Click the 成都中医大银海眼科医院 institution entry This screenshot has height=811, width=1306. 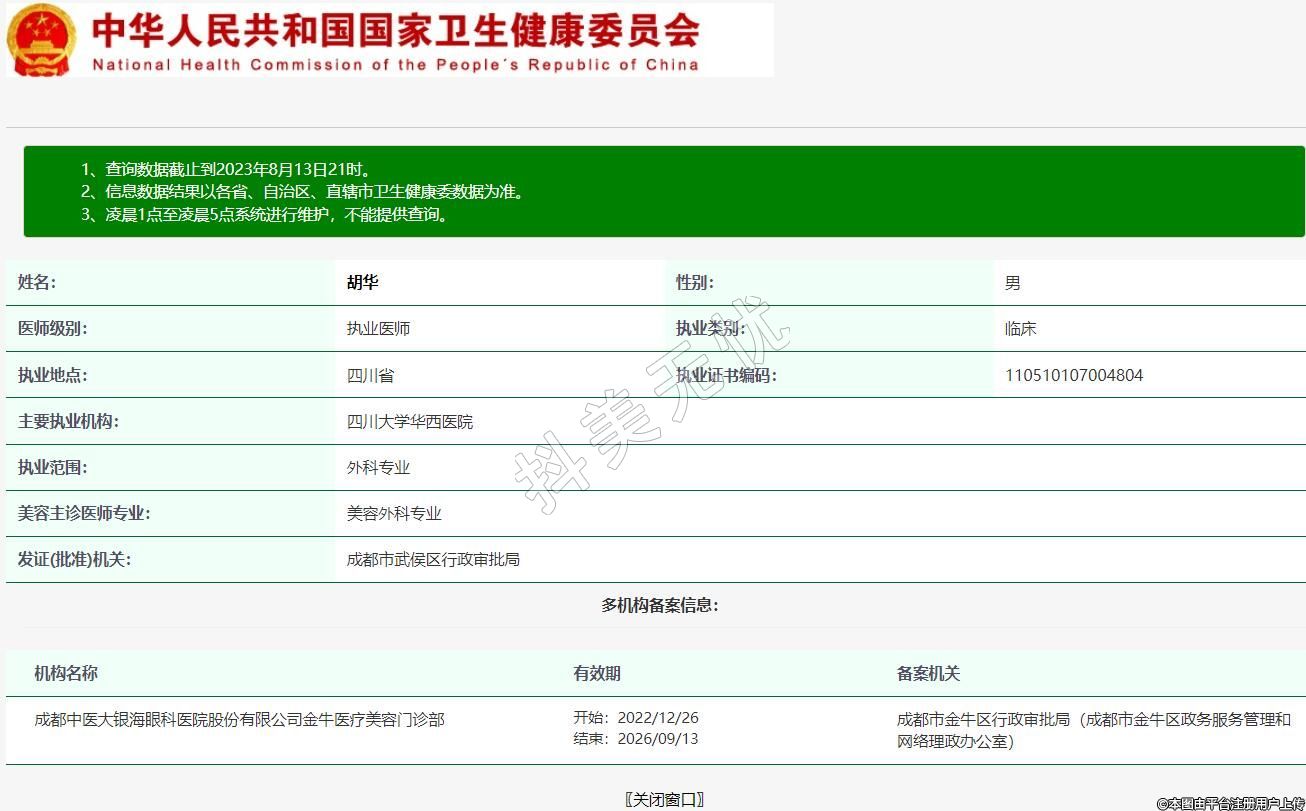(x=239, y=720)
